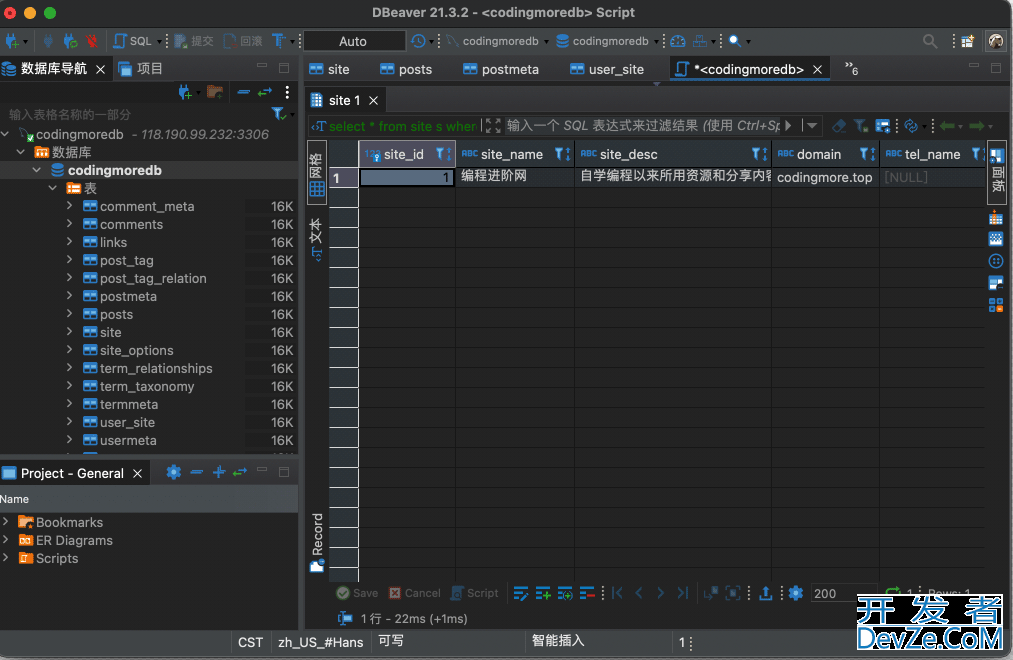Viewport: 1013px width, 660px height.
Task: Expand the ER Diagrams folder
Action: 5,540
